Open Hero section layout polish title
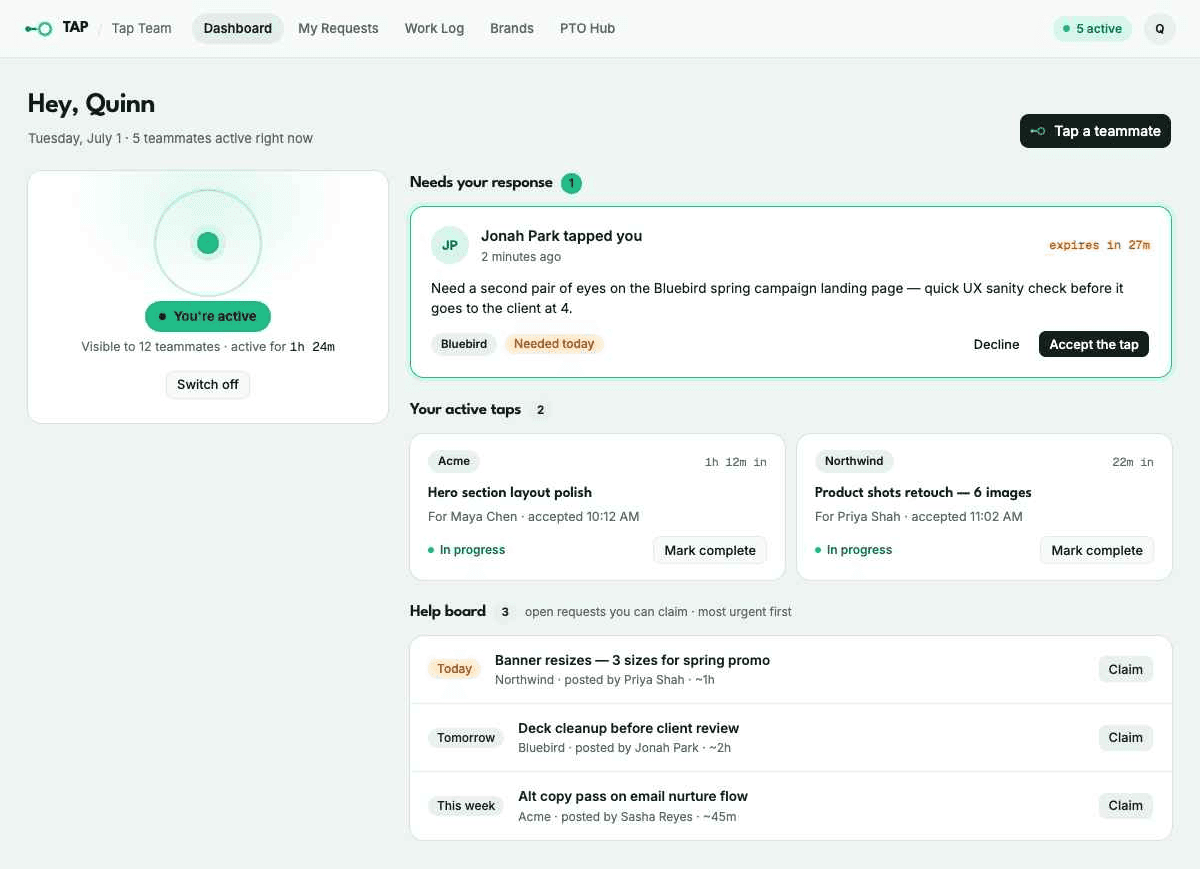This screenshot has height=869, width=1200. [510, 492]
